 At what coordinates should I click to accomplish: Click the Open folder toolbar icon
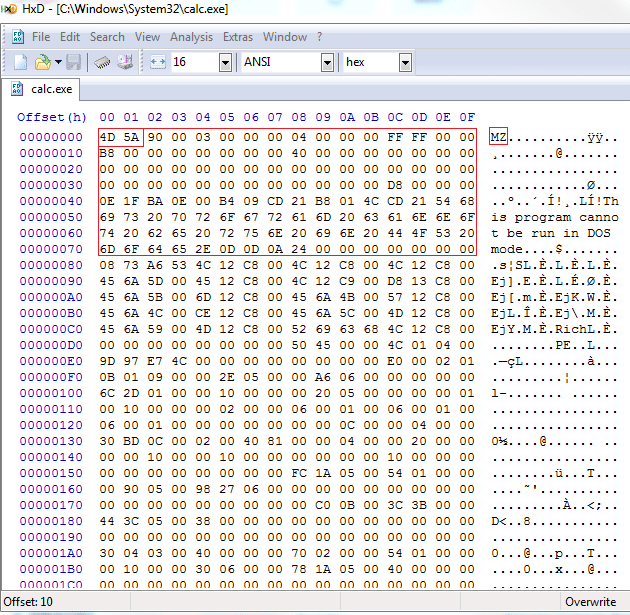click(43, 62)
